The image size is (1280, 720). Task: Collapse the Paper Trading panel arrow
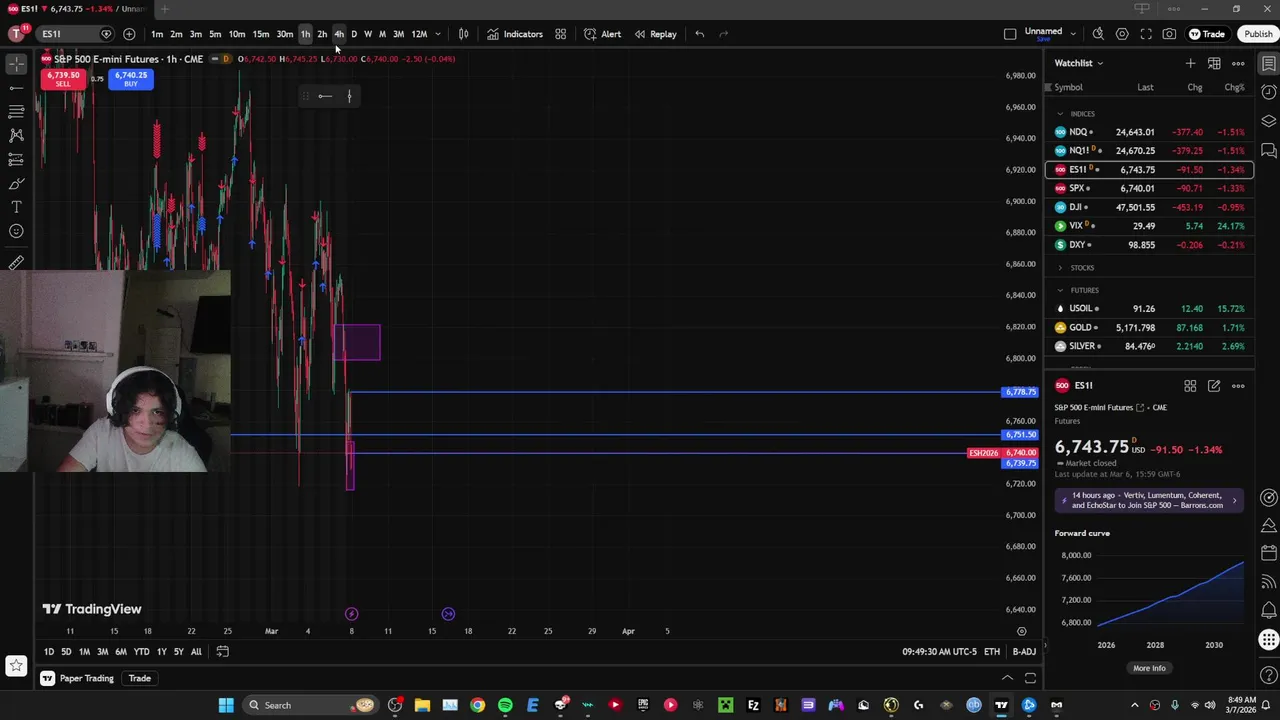coord(1007,678)
